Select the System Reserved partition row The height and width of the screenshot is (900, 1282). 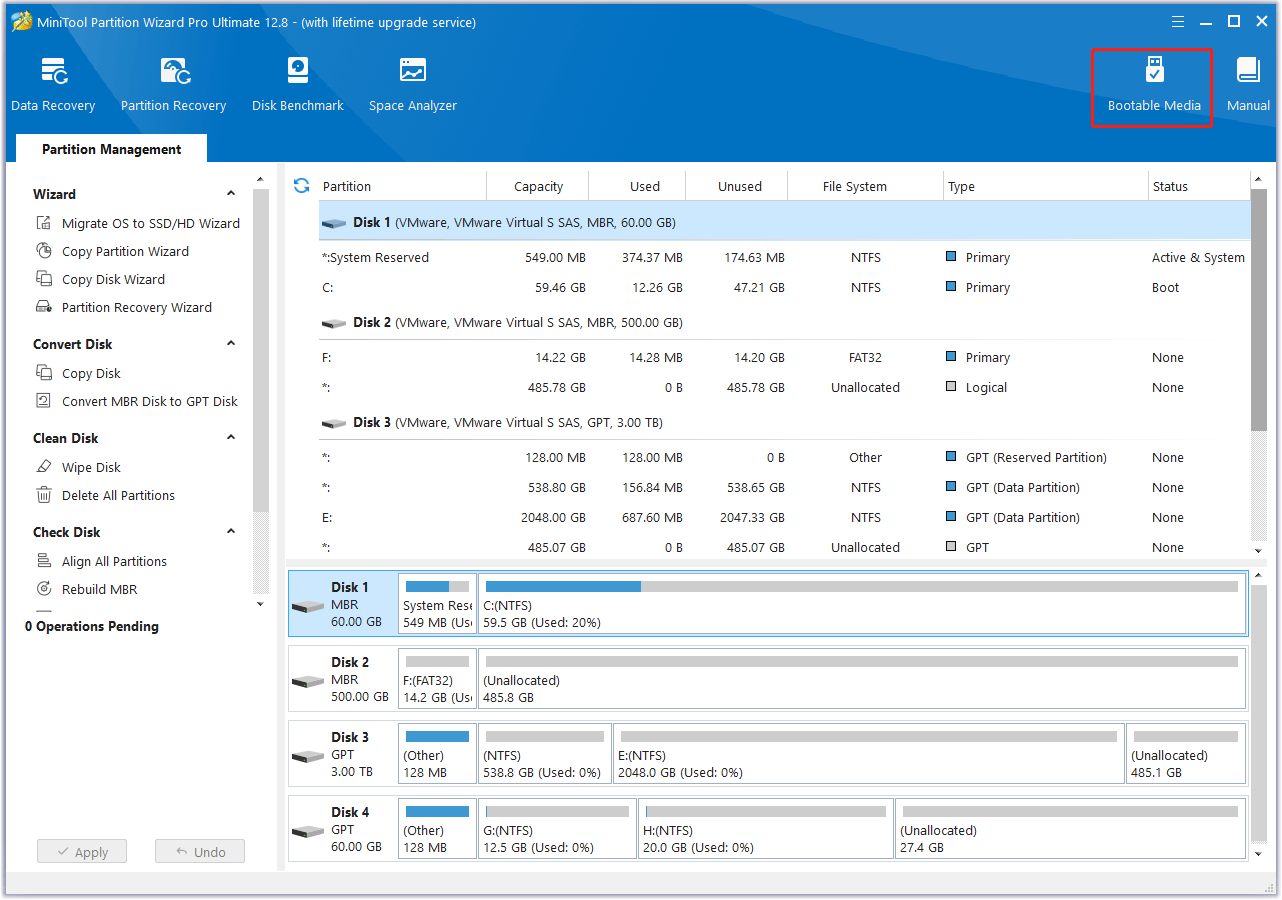[784, 257]
